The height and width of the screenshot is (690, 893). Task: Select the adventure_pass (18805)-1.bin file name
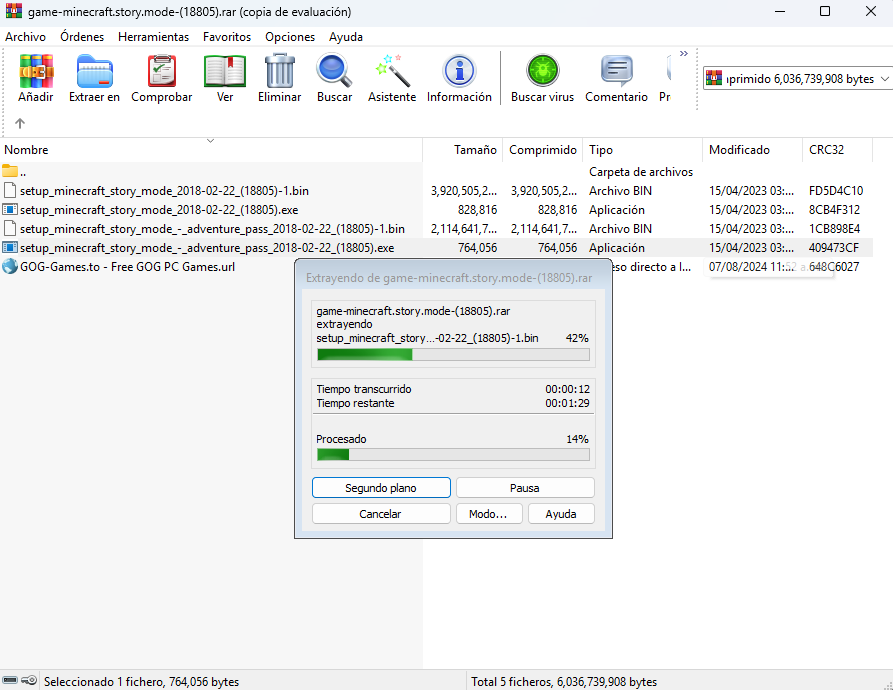point(212,229)
